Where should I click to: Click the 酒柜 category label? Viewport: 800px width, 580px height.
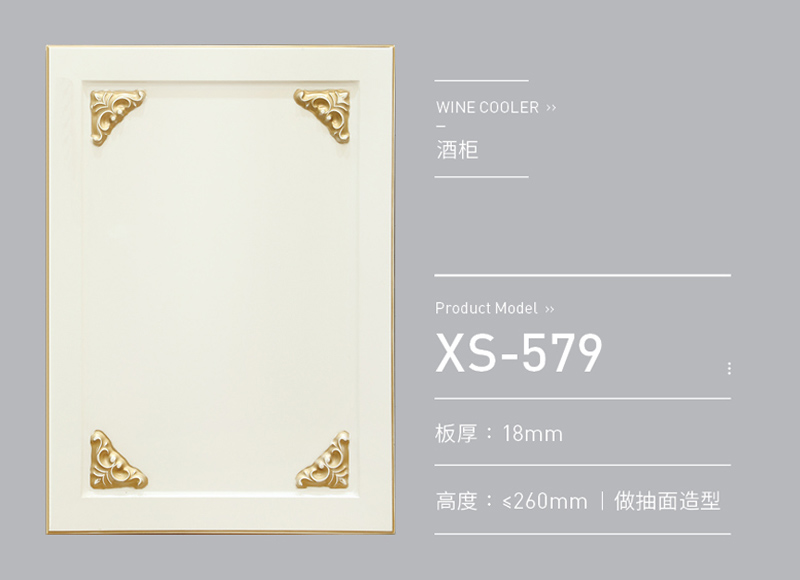tap(457, 149)
